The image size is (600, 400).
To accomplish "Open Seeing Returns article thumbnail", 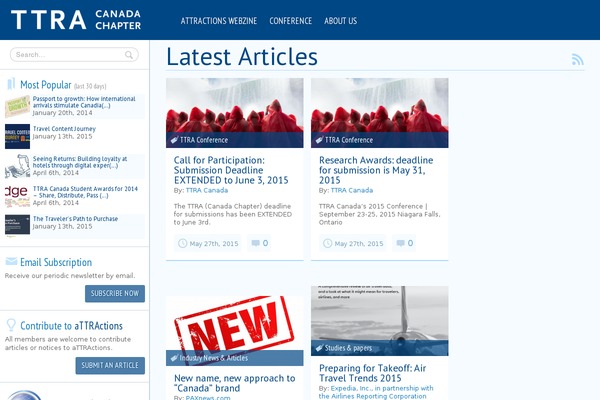I will pos(17,166).
